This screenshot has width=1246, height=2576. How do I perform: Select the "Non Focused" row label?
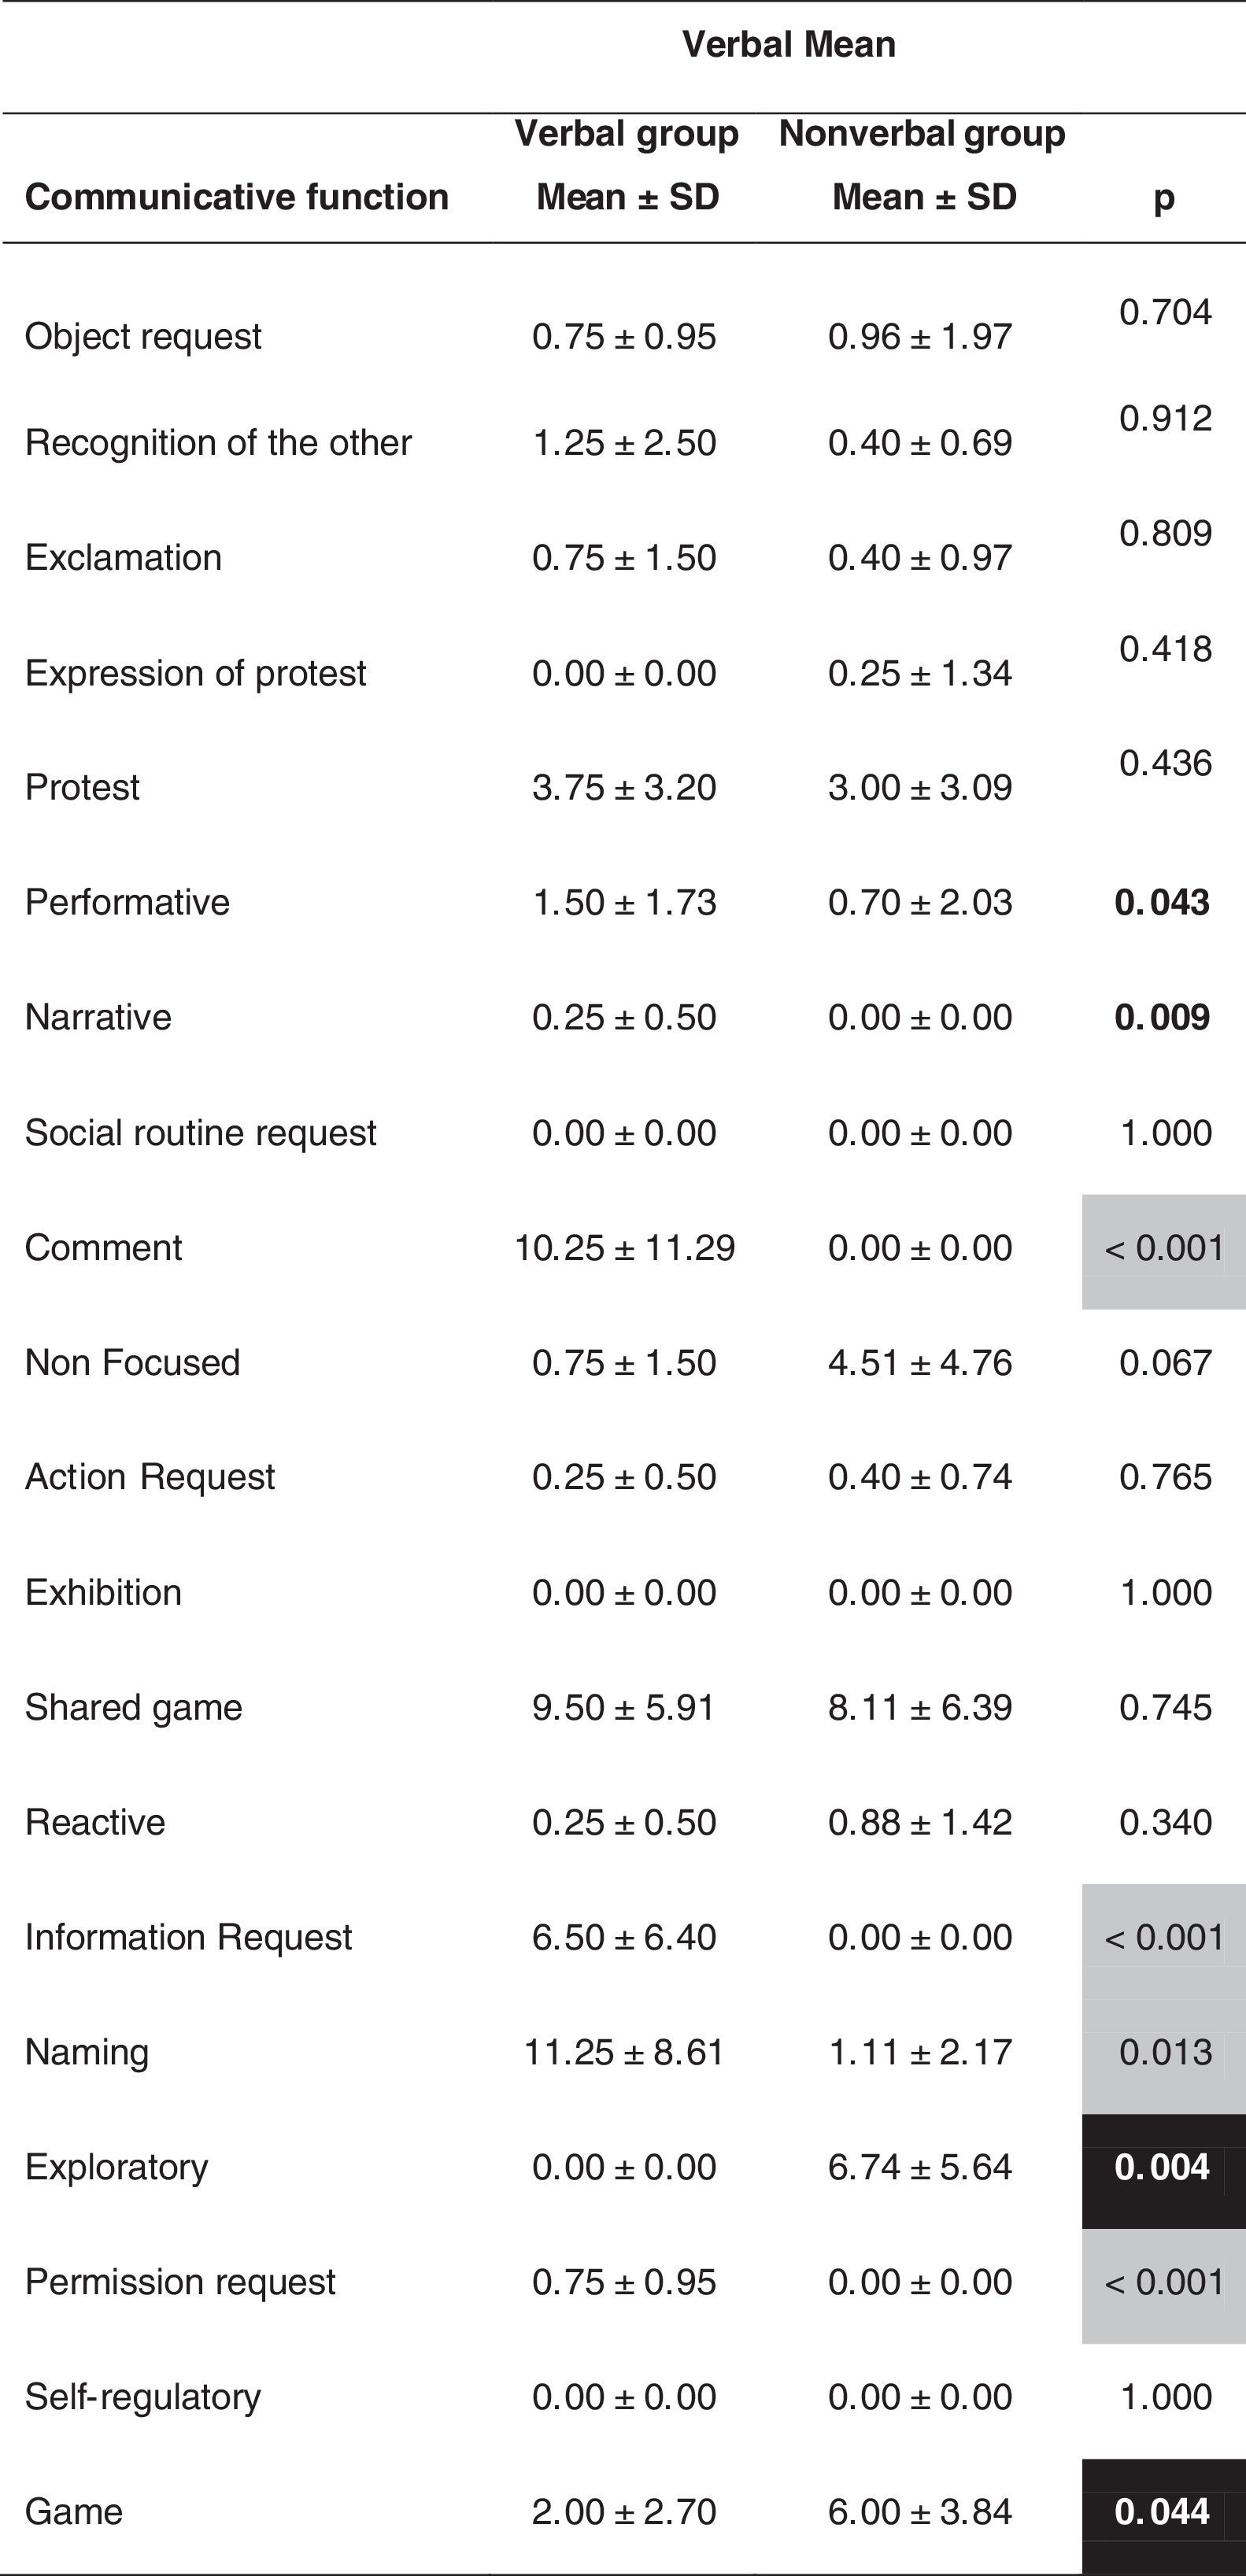coord(132,1362)
